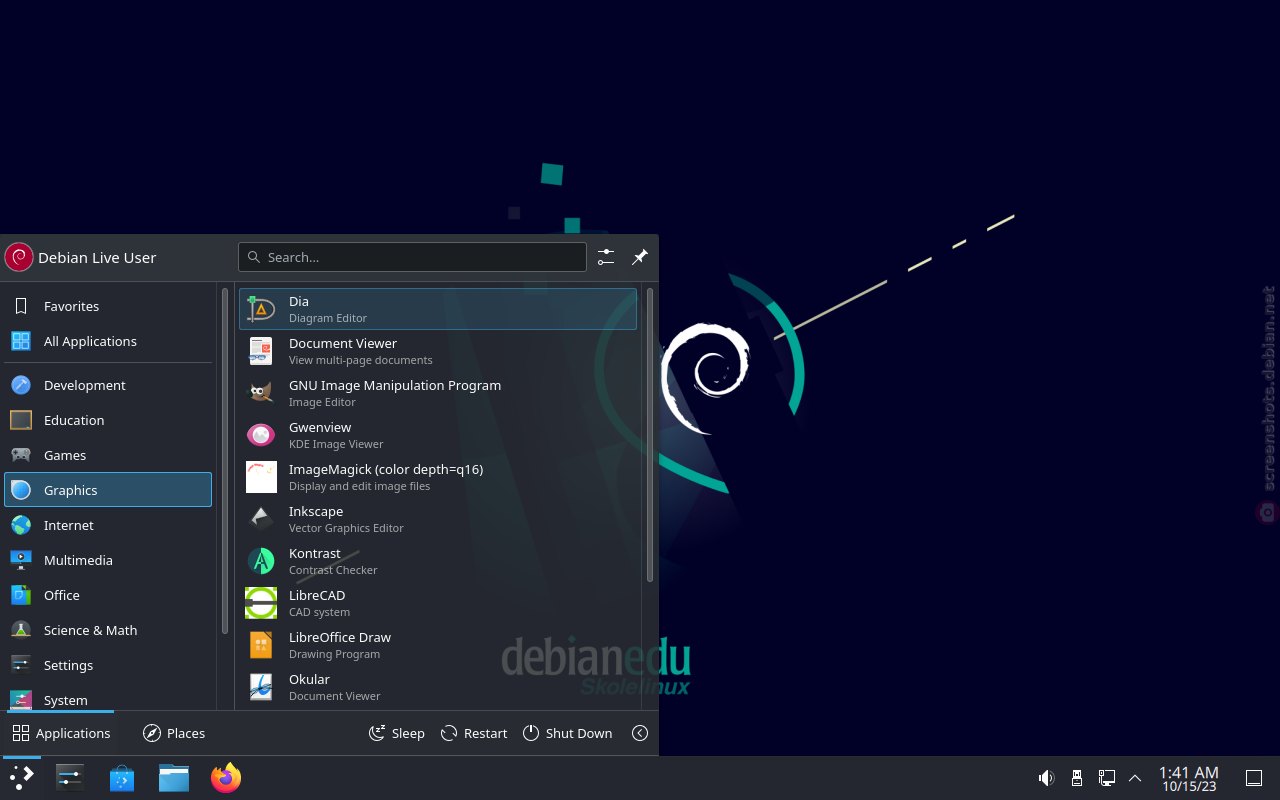Start ImageMagick from its icon
1280x800 pixels.
point(261,477)
